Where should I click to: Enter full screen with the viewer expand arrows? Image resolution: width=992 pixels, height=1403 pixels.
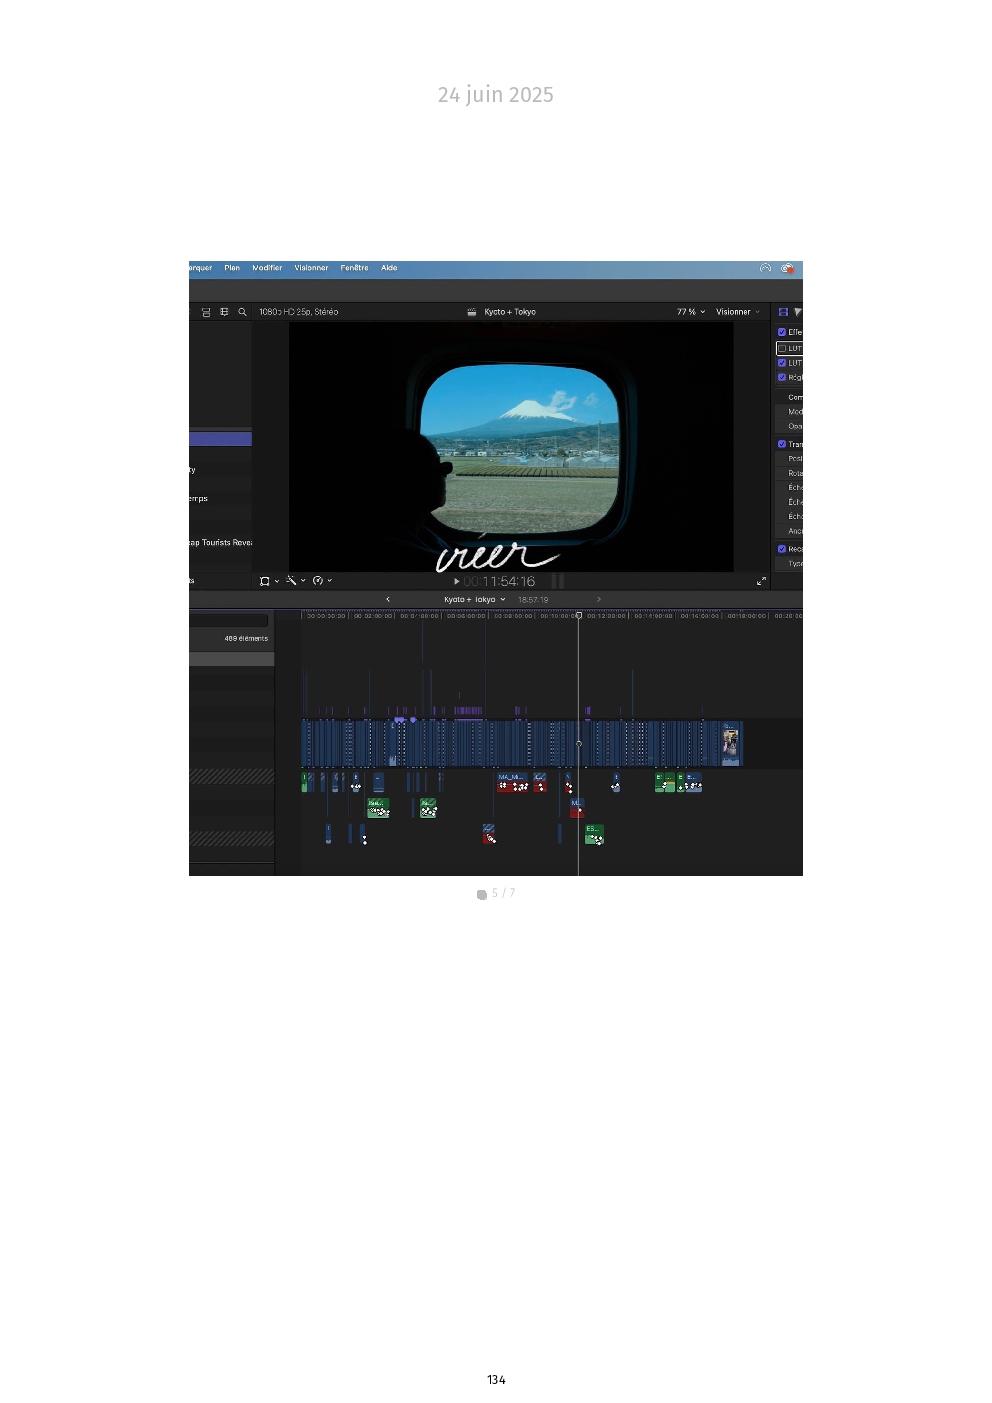761,581
